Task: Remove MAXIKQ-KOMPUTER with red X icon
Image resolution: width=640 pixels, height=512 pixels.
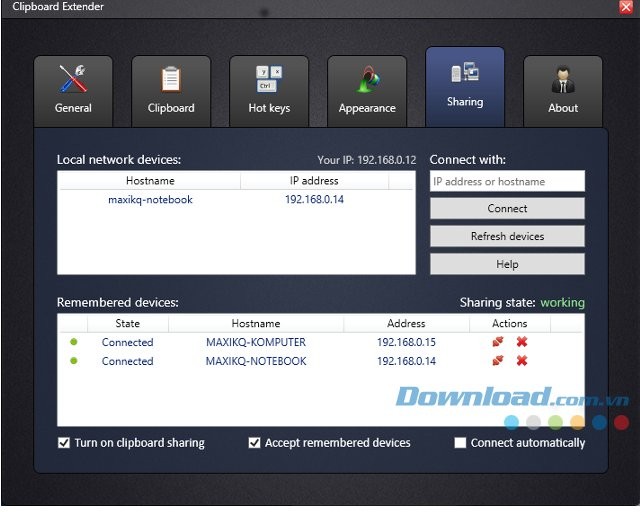Action: [521, 342]
